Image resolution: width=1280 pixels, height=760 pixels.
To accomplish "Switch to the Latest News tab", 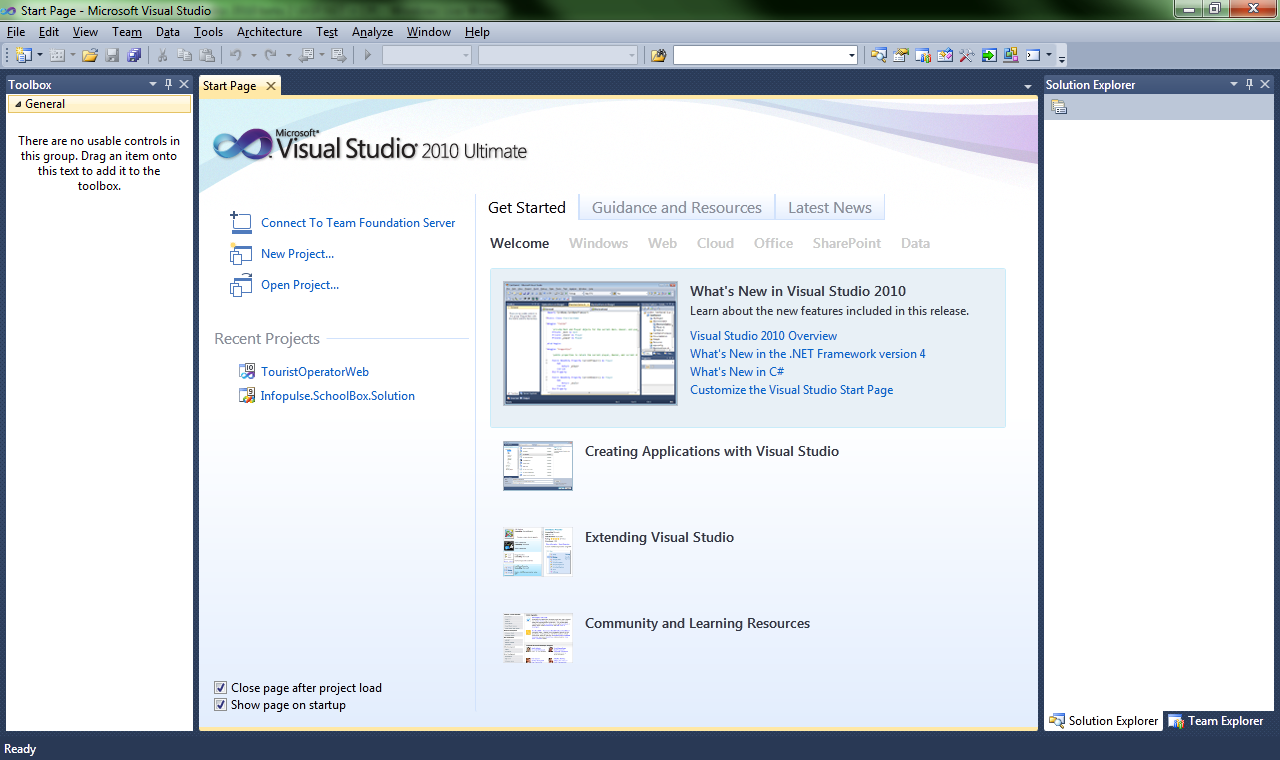I will [x=830, y=208].
